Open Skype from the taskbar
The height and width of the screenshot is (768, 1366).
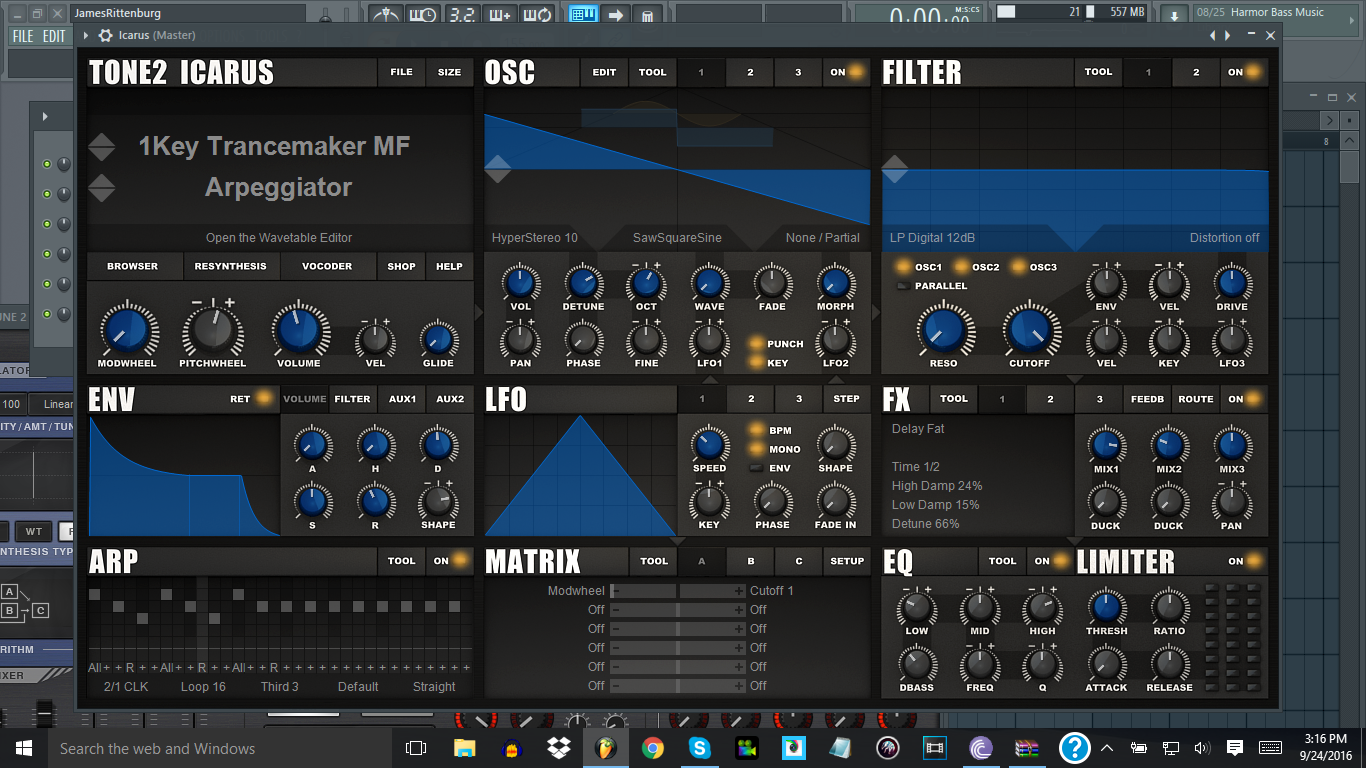699,748
